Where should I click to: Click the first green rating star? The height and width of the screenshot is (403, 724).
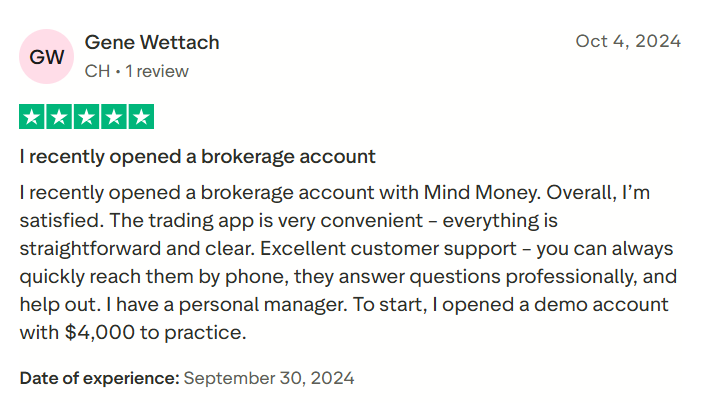tap(32, 117)
